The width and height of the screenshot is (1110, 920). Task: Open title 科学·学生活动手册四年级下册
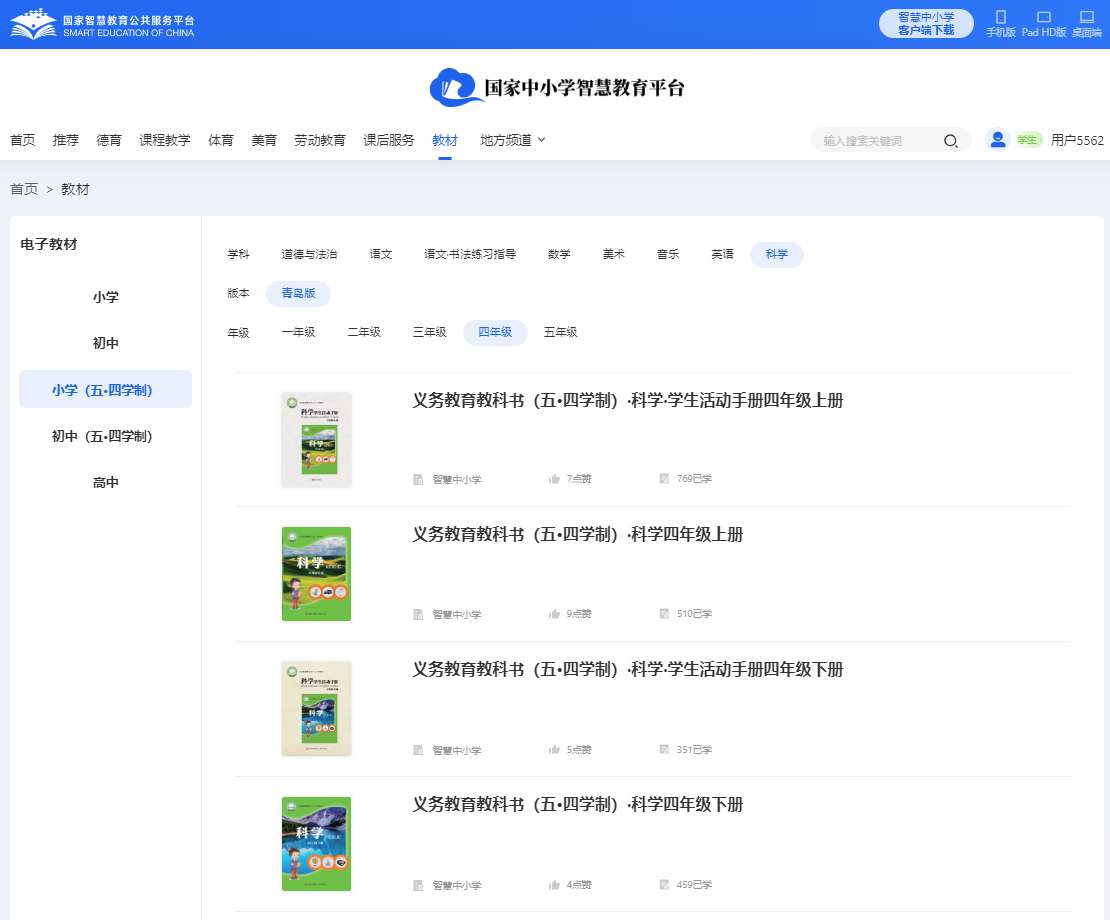click(628, 669)
